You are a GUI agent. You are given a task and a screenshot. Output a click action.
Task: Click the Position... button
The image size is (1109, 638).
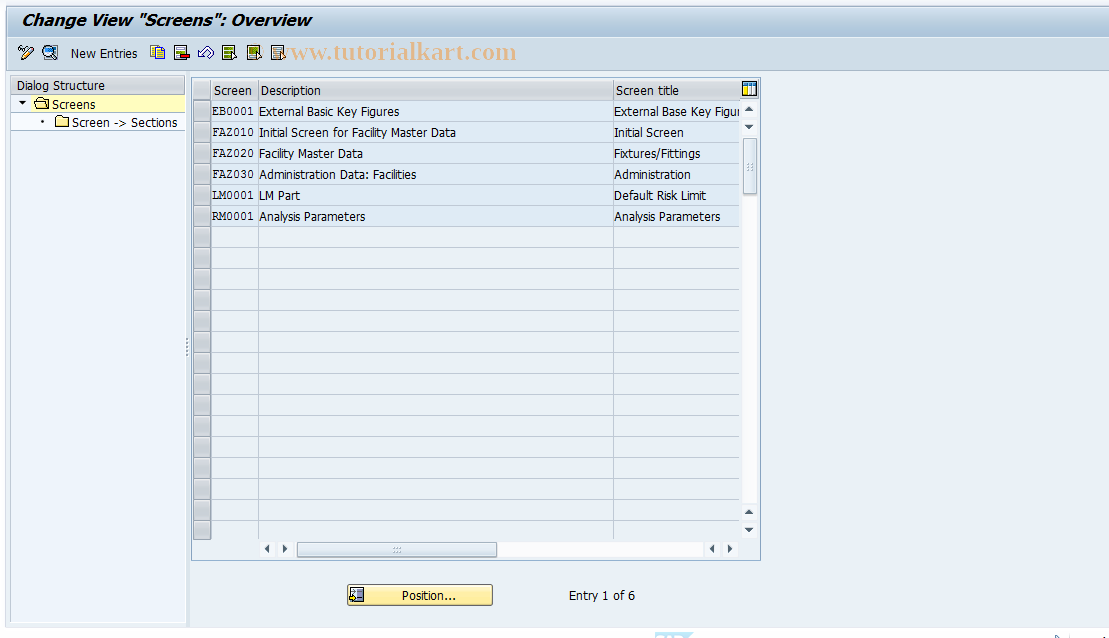click(419, 595)
